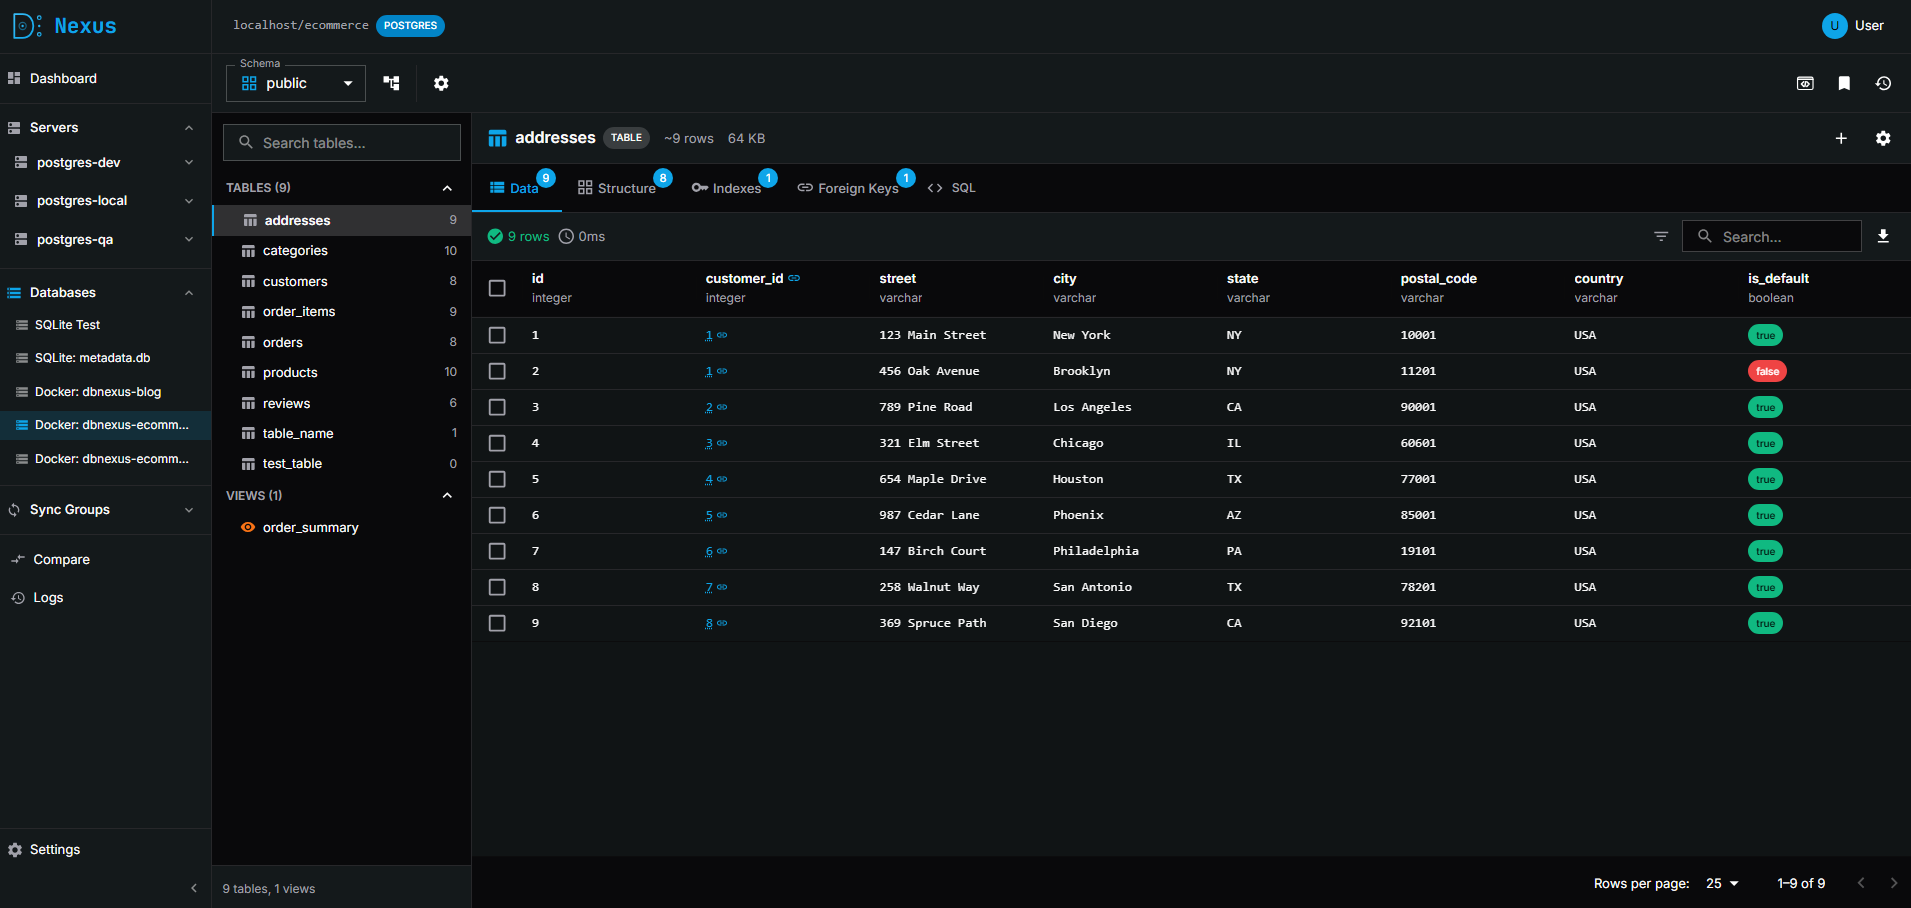Open rows per page dropdown

pyautogui.click(x=1722, y=883)
